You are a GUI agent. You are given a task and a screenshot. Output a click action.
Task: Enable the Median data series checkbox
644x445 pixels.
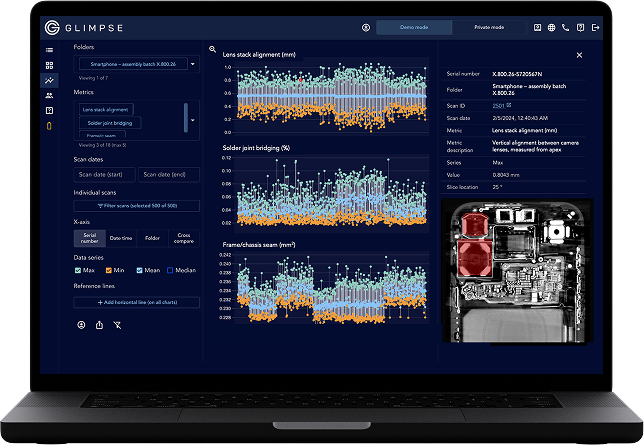click(x=170, y=270)
